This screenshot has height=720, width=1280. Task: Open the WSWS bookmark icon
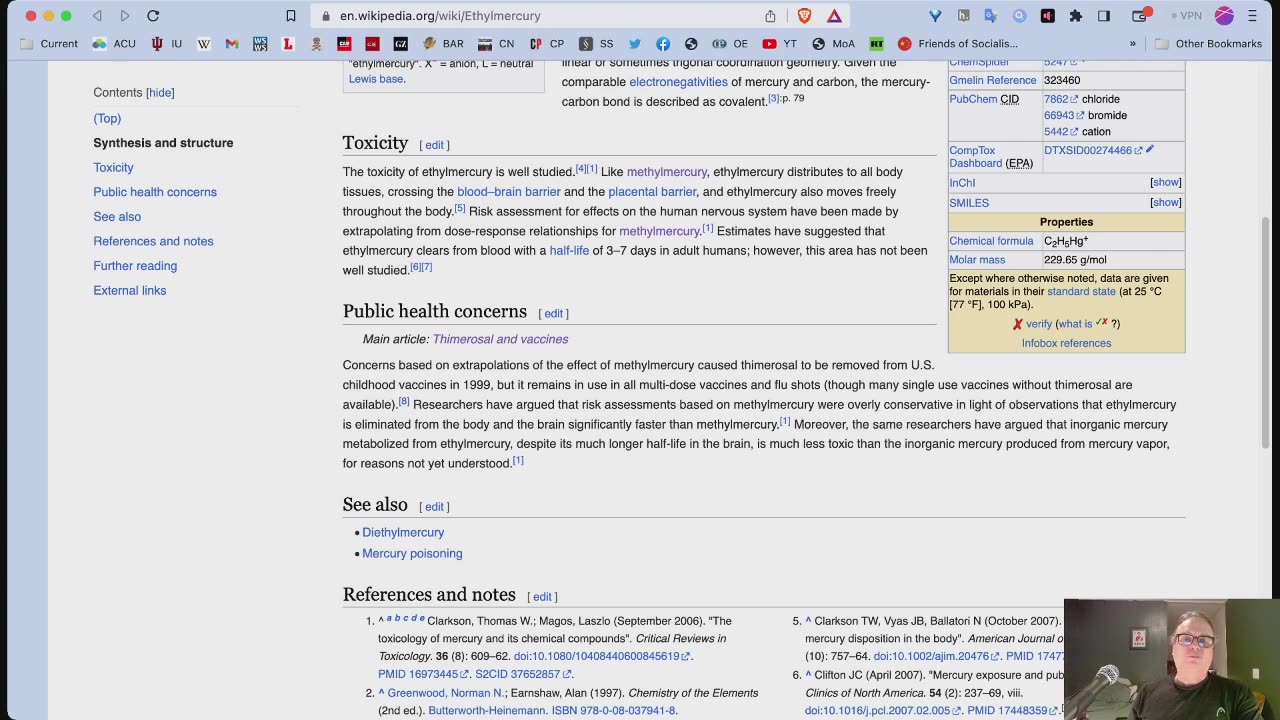click(x=260, y=44)
